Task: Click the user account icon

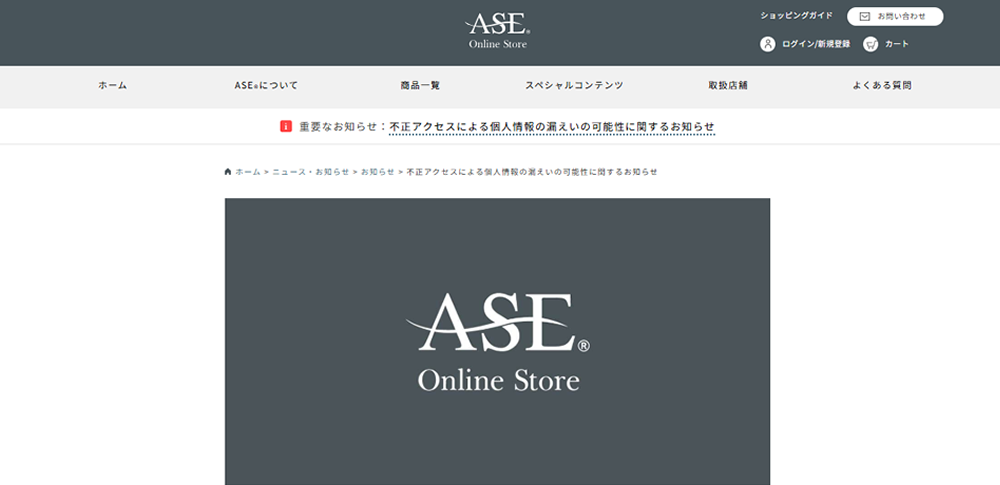Action: [767, 44]
